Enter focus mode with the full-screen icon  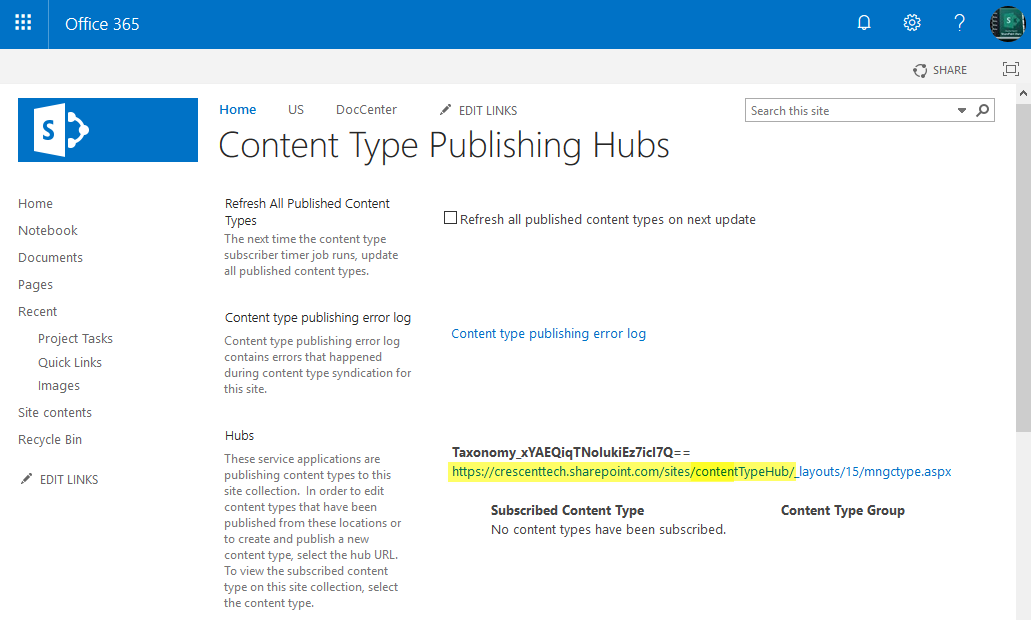(1010, 69)
